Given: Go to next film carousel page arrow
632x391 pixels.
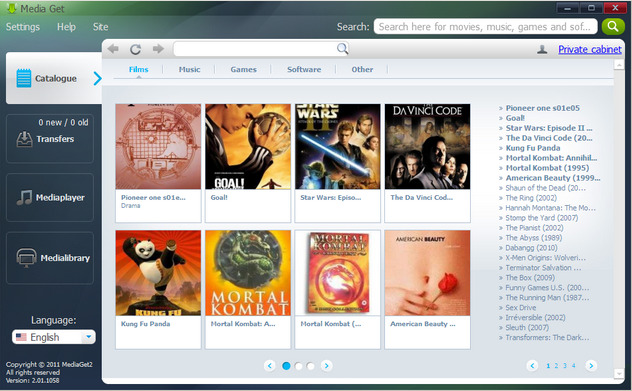Looking at the screenshot, I should (326, 366).
